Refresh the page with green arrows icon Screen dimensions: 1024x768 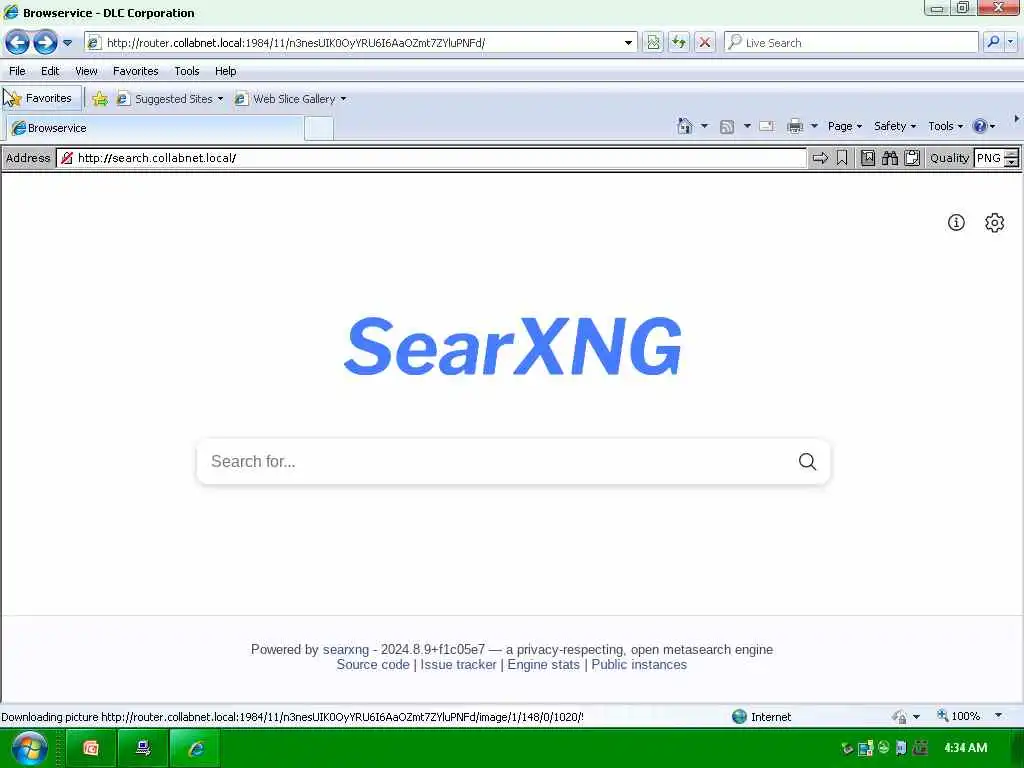(x=679, y=42)
